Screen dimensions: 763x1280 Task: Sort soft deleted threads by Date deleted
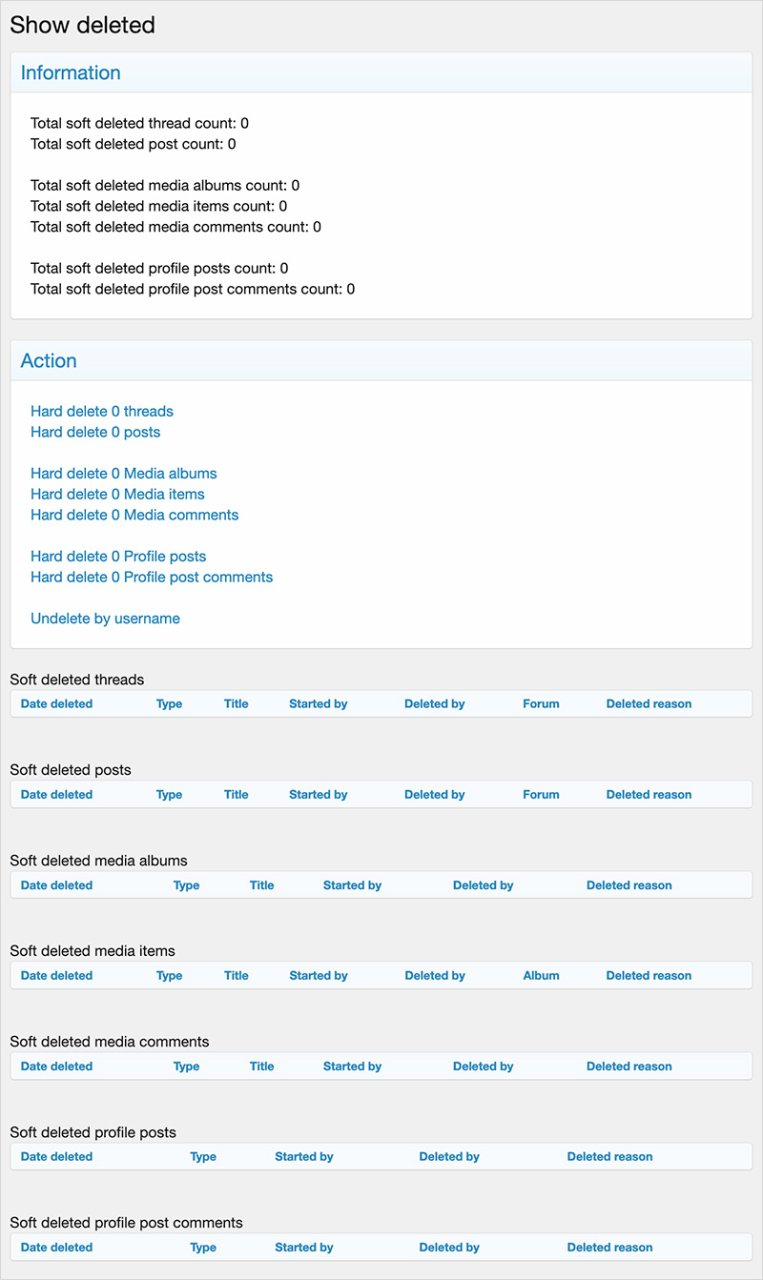click(56, 704)
